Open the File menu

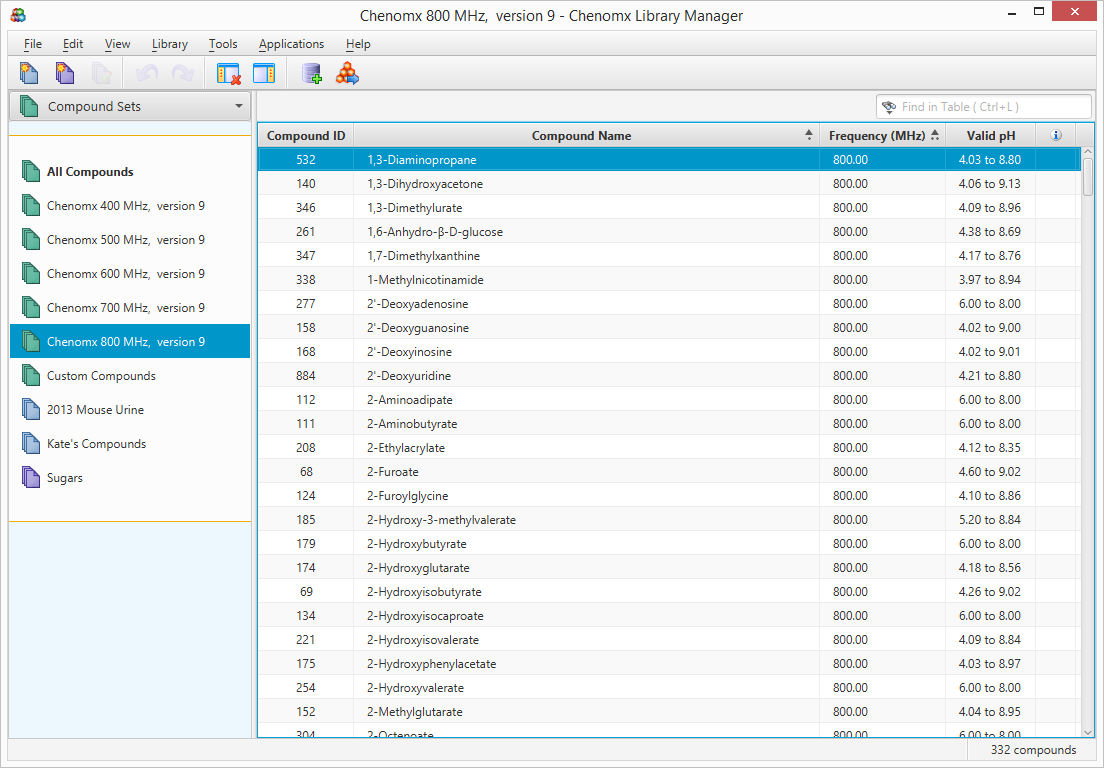(32, 44)
